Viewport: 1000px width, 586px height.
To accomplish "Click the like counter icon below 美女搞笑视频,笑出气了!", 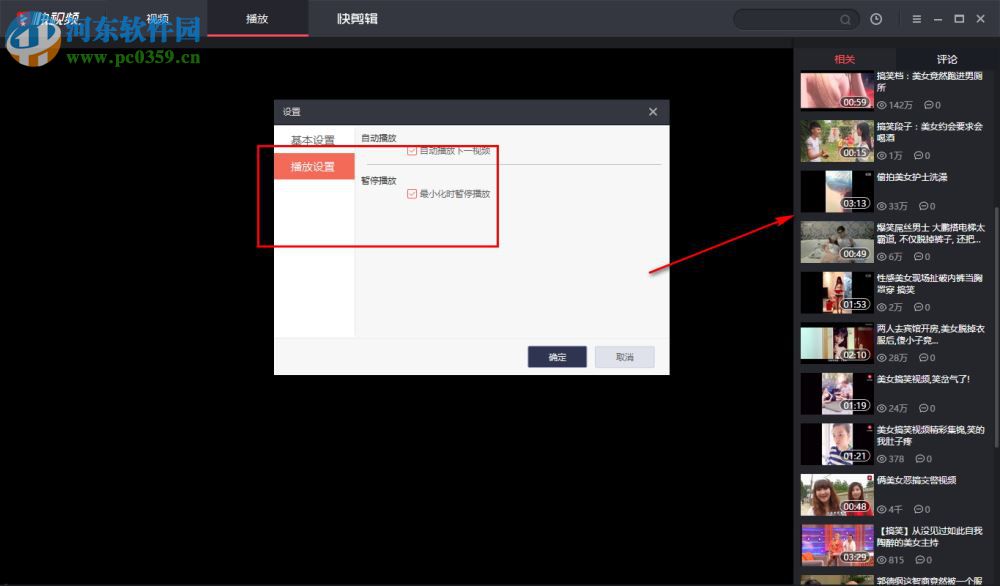I will [x=881, y=408].
